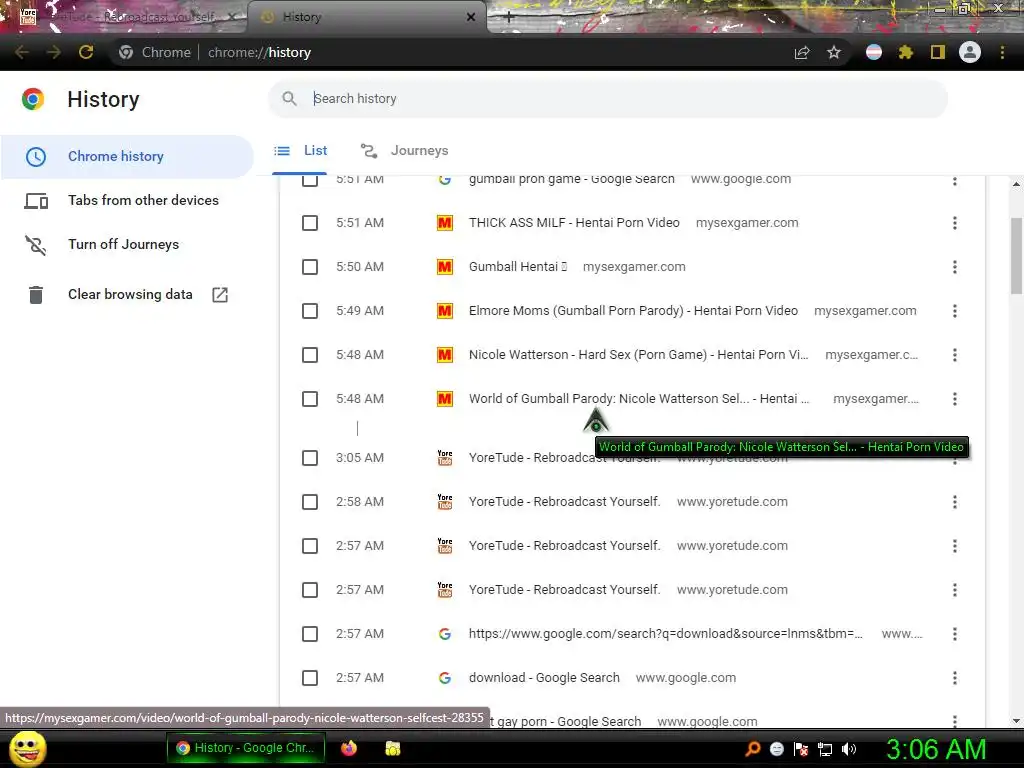Viewport: 1024px width, 768px height.
Task: Open the https://www.google.com/search?q=download link
Action: [665, 634]
